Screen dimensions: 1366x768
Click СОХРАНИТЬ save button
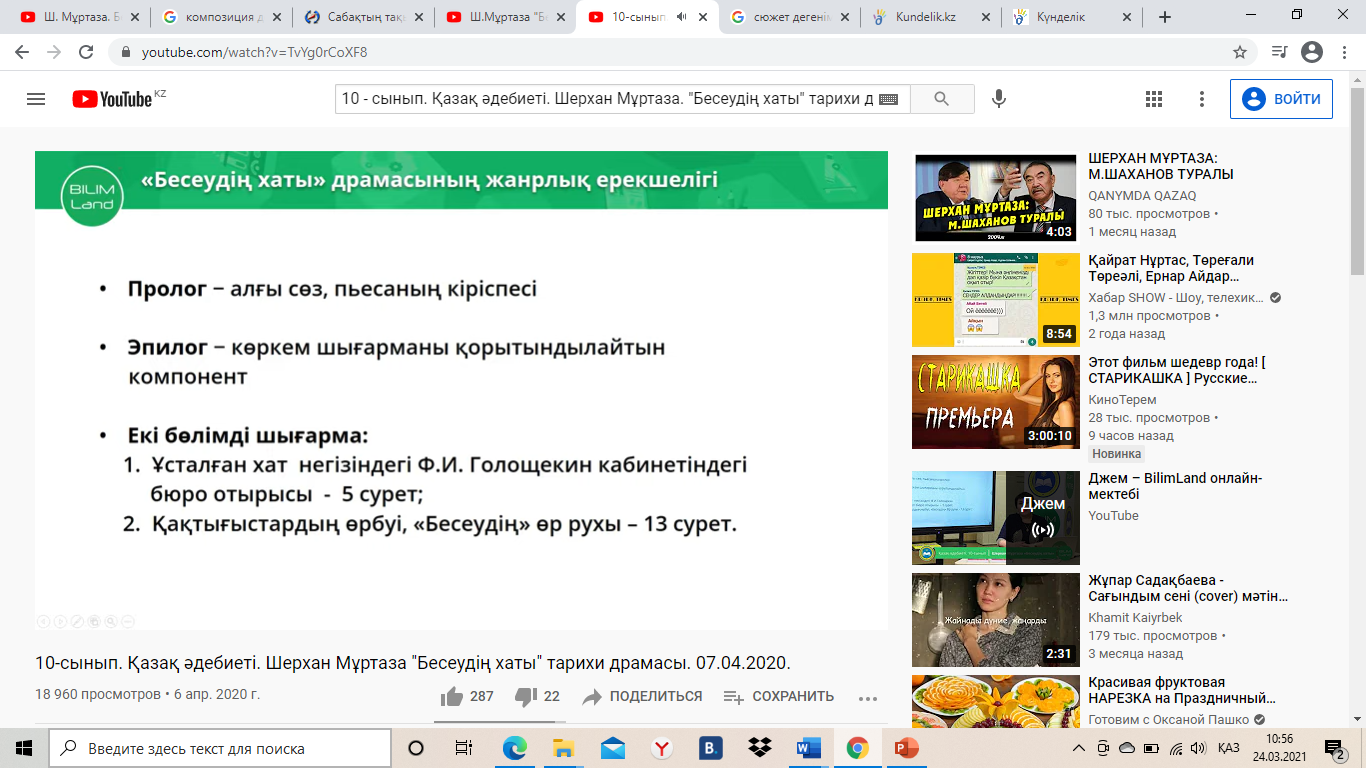(x=779, y=697)
